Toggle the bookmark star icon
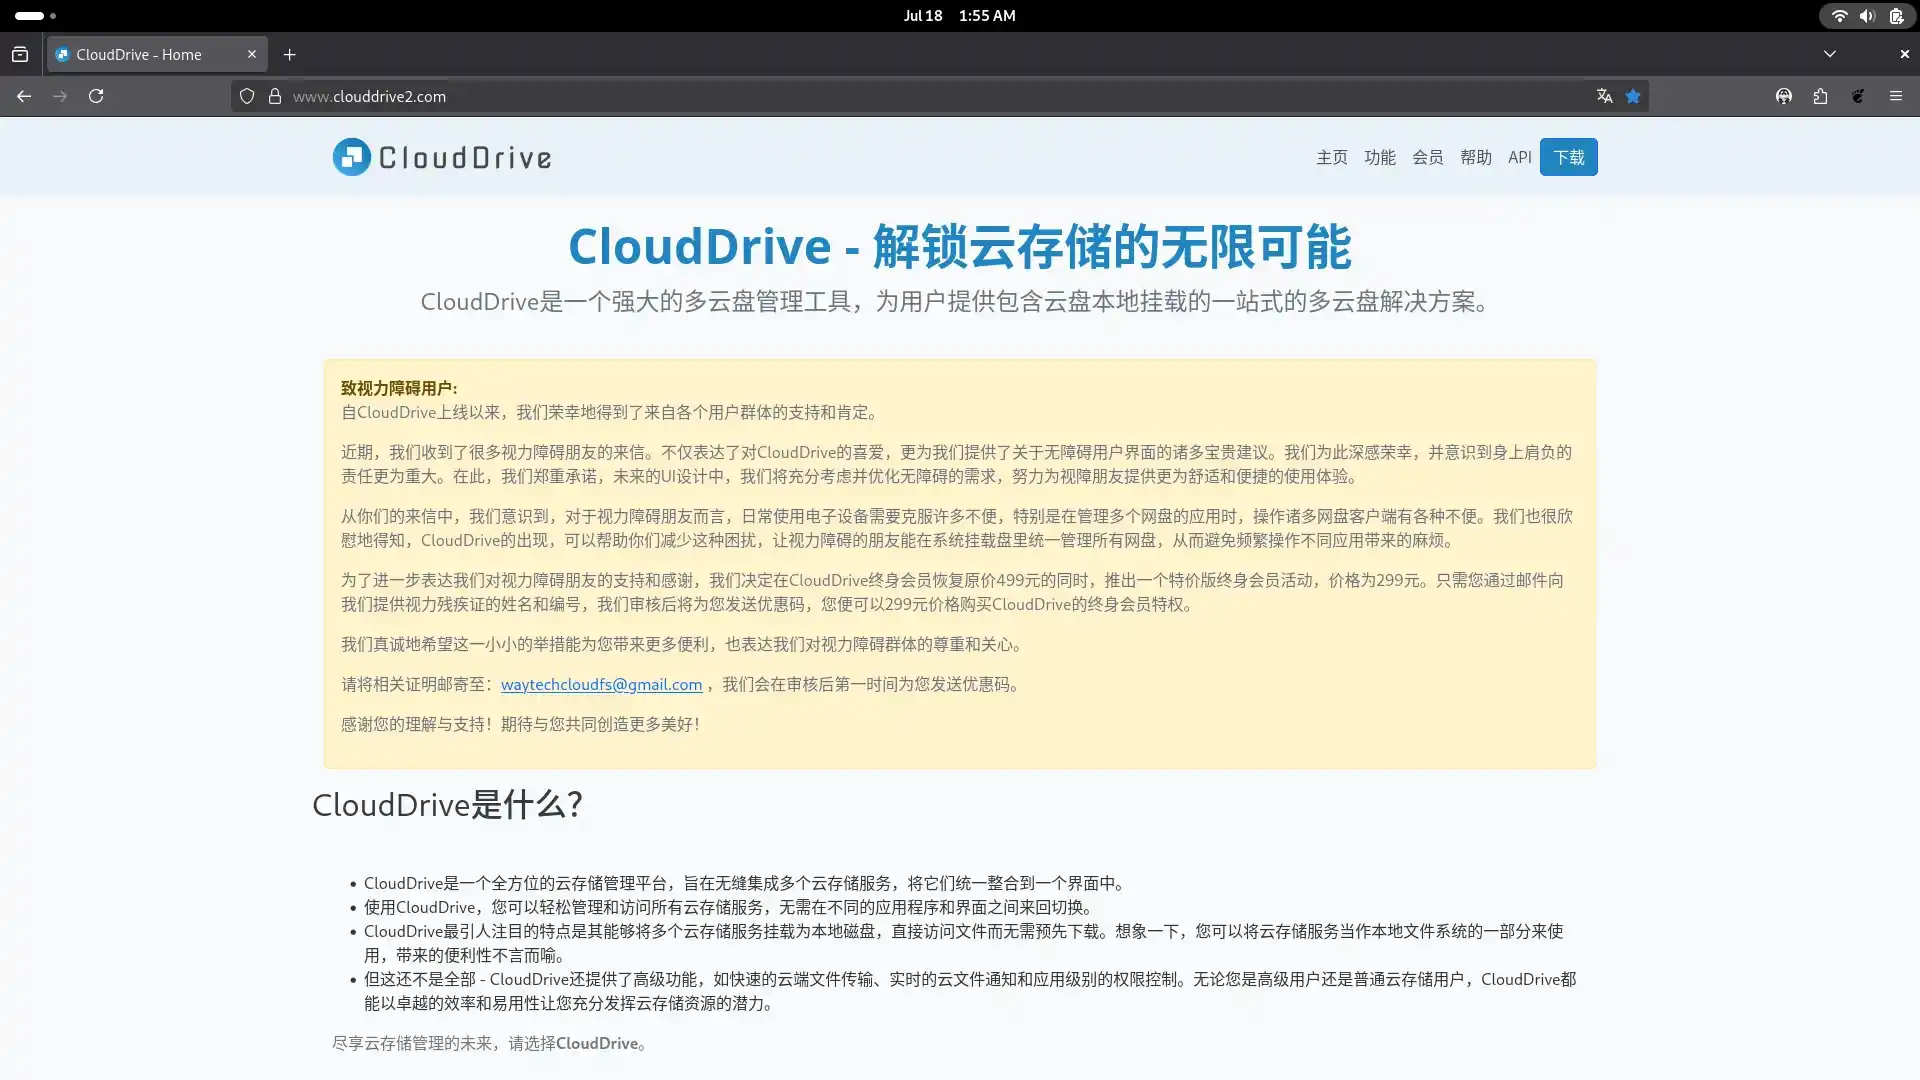The width and height of the screenshot is (1920, 1080). click(x=1633, y=96)
